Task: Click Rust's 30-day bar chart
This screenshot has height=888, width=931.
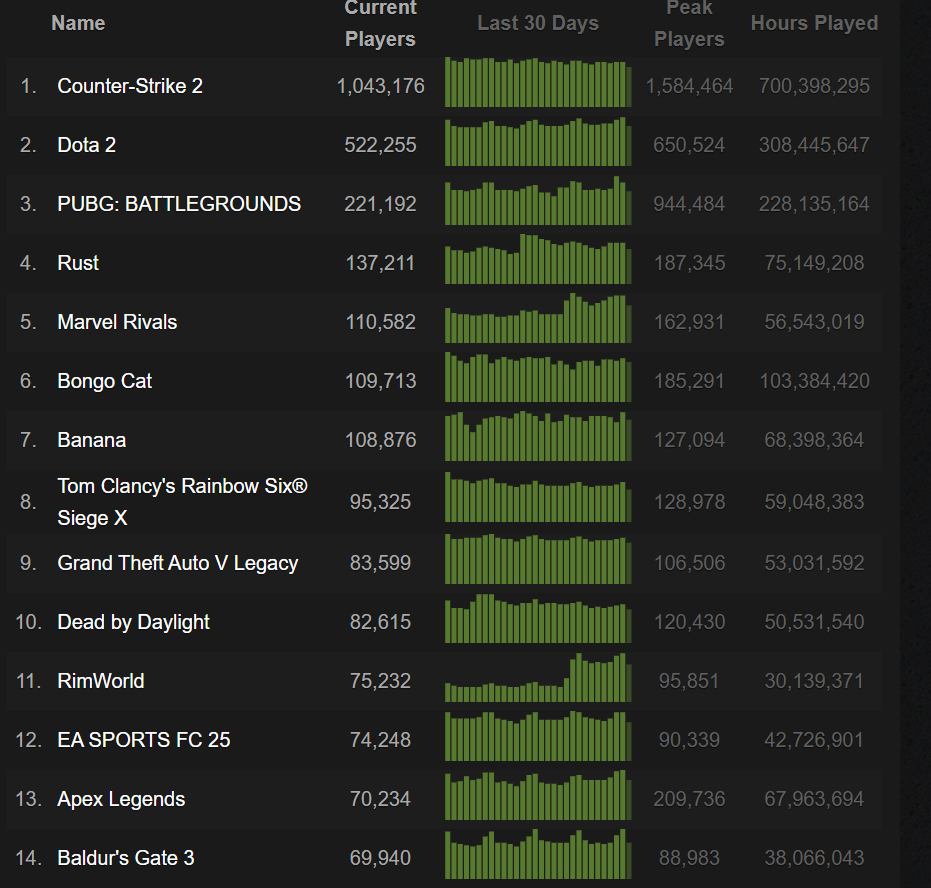Action: [538, 259]
